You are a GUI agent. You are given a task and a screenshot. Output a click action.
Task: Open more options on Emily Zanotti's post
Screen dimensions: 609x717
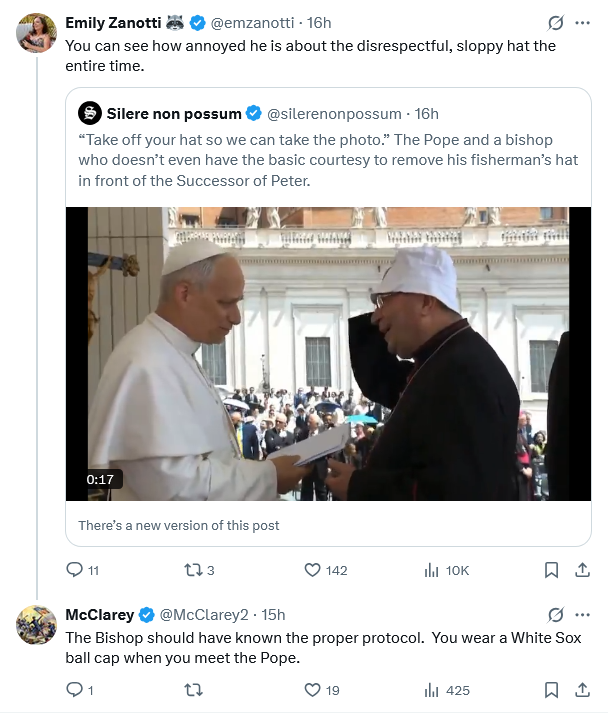tap(583, 22)
